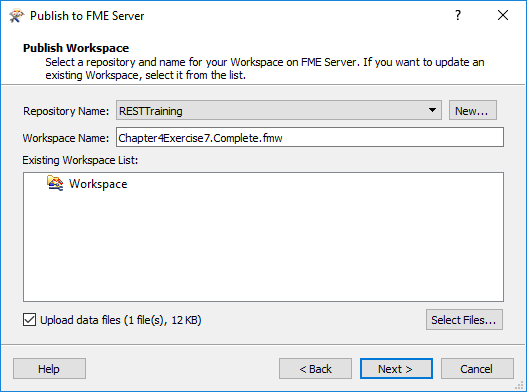Click into the Workspace Name text field

point(310,137)
